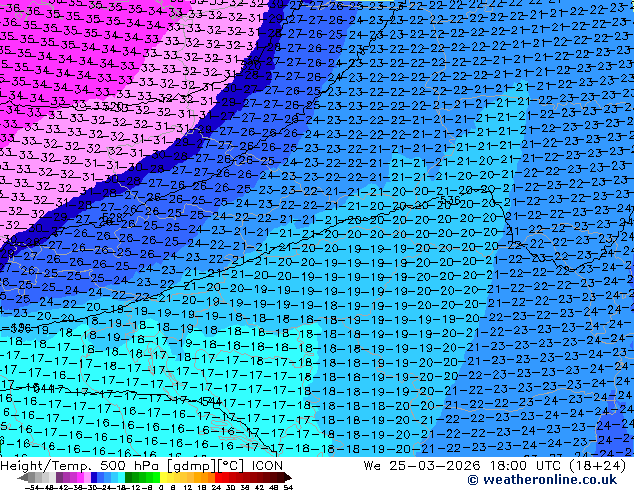Pick the yellow legend swatch
This screenshot has width=634, height=490.
click(x=164, y=477)
